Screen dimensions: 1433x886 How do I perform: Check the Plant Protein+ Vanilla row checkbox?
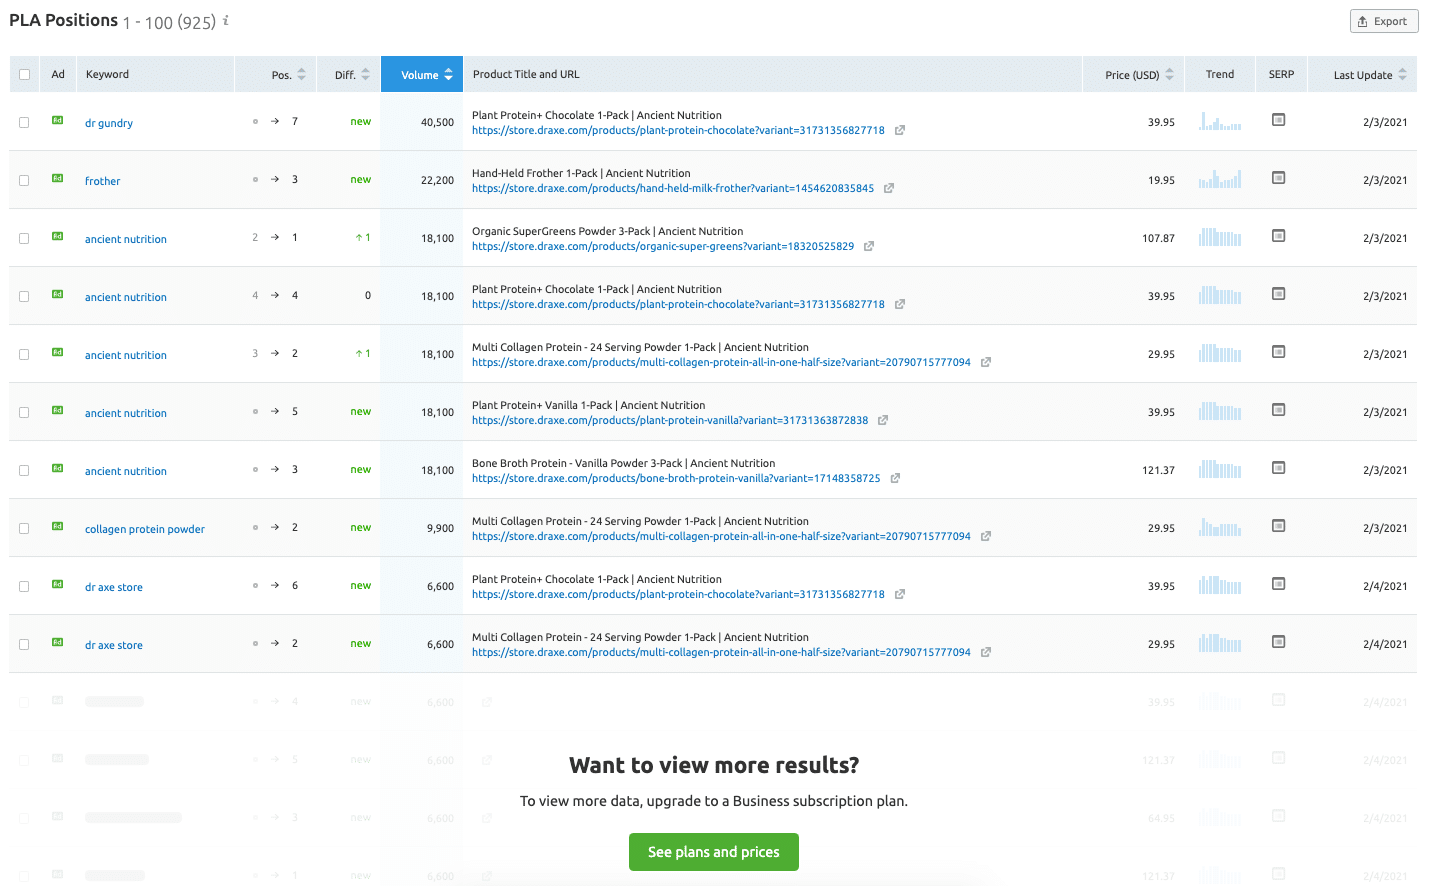[24, 412]
